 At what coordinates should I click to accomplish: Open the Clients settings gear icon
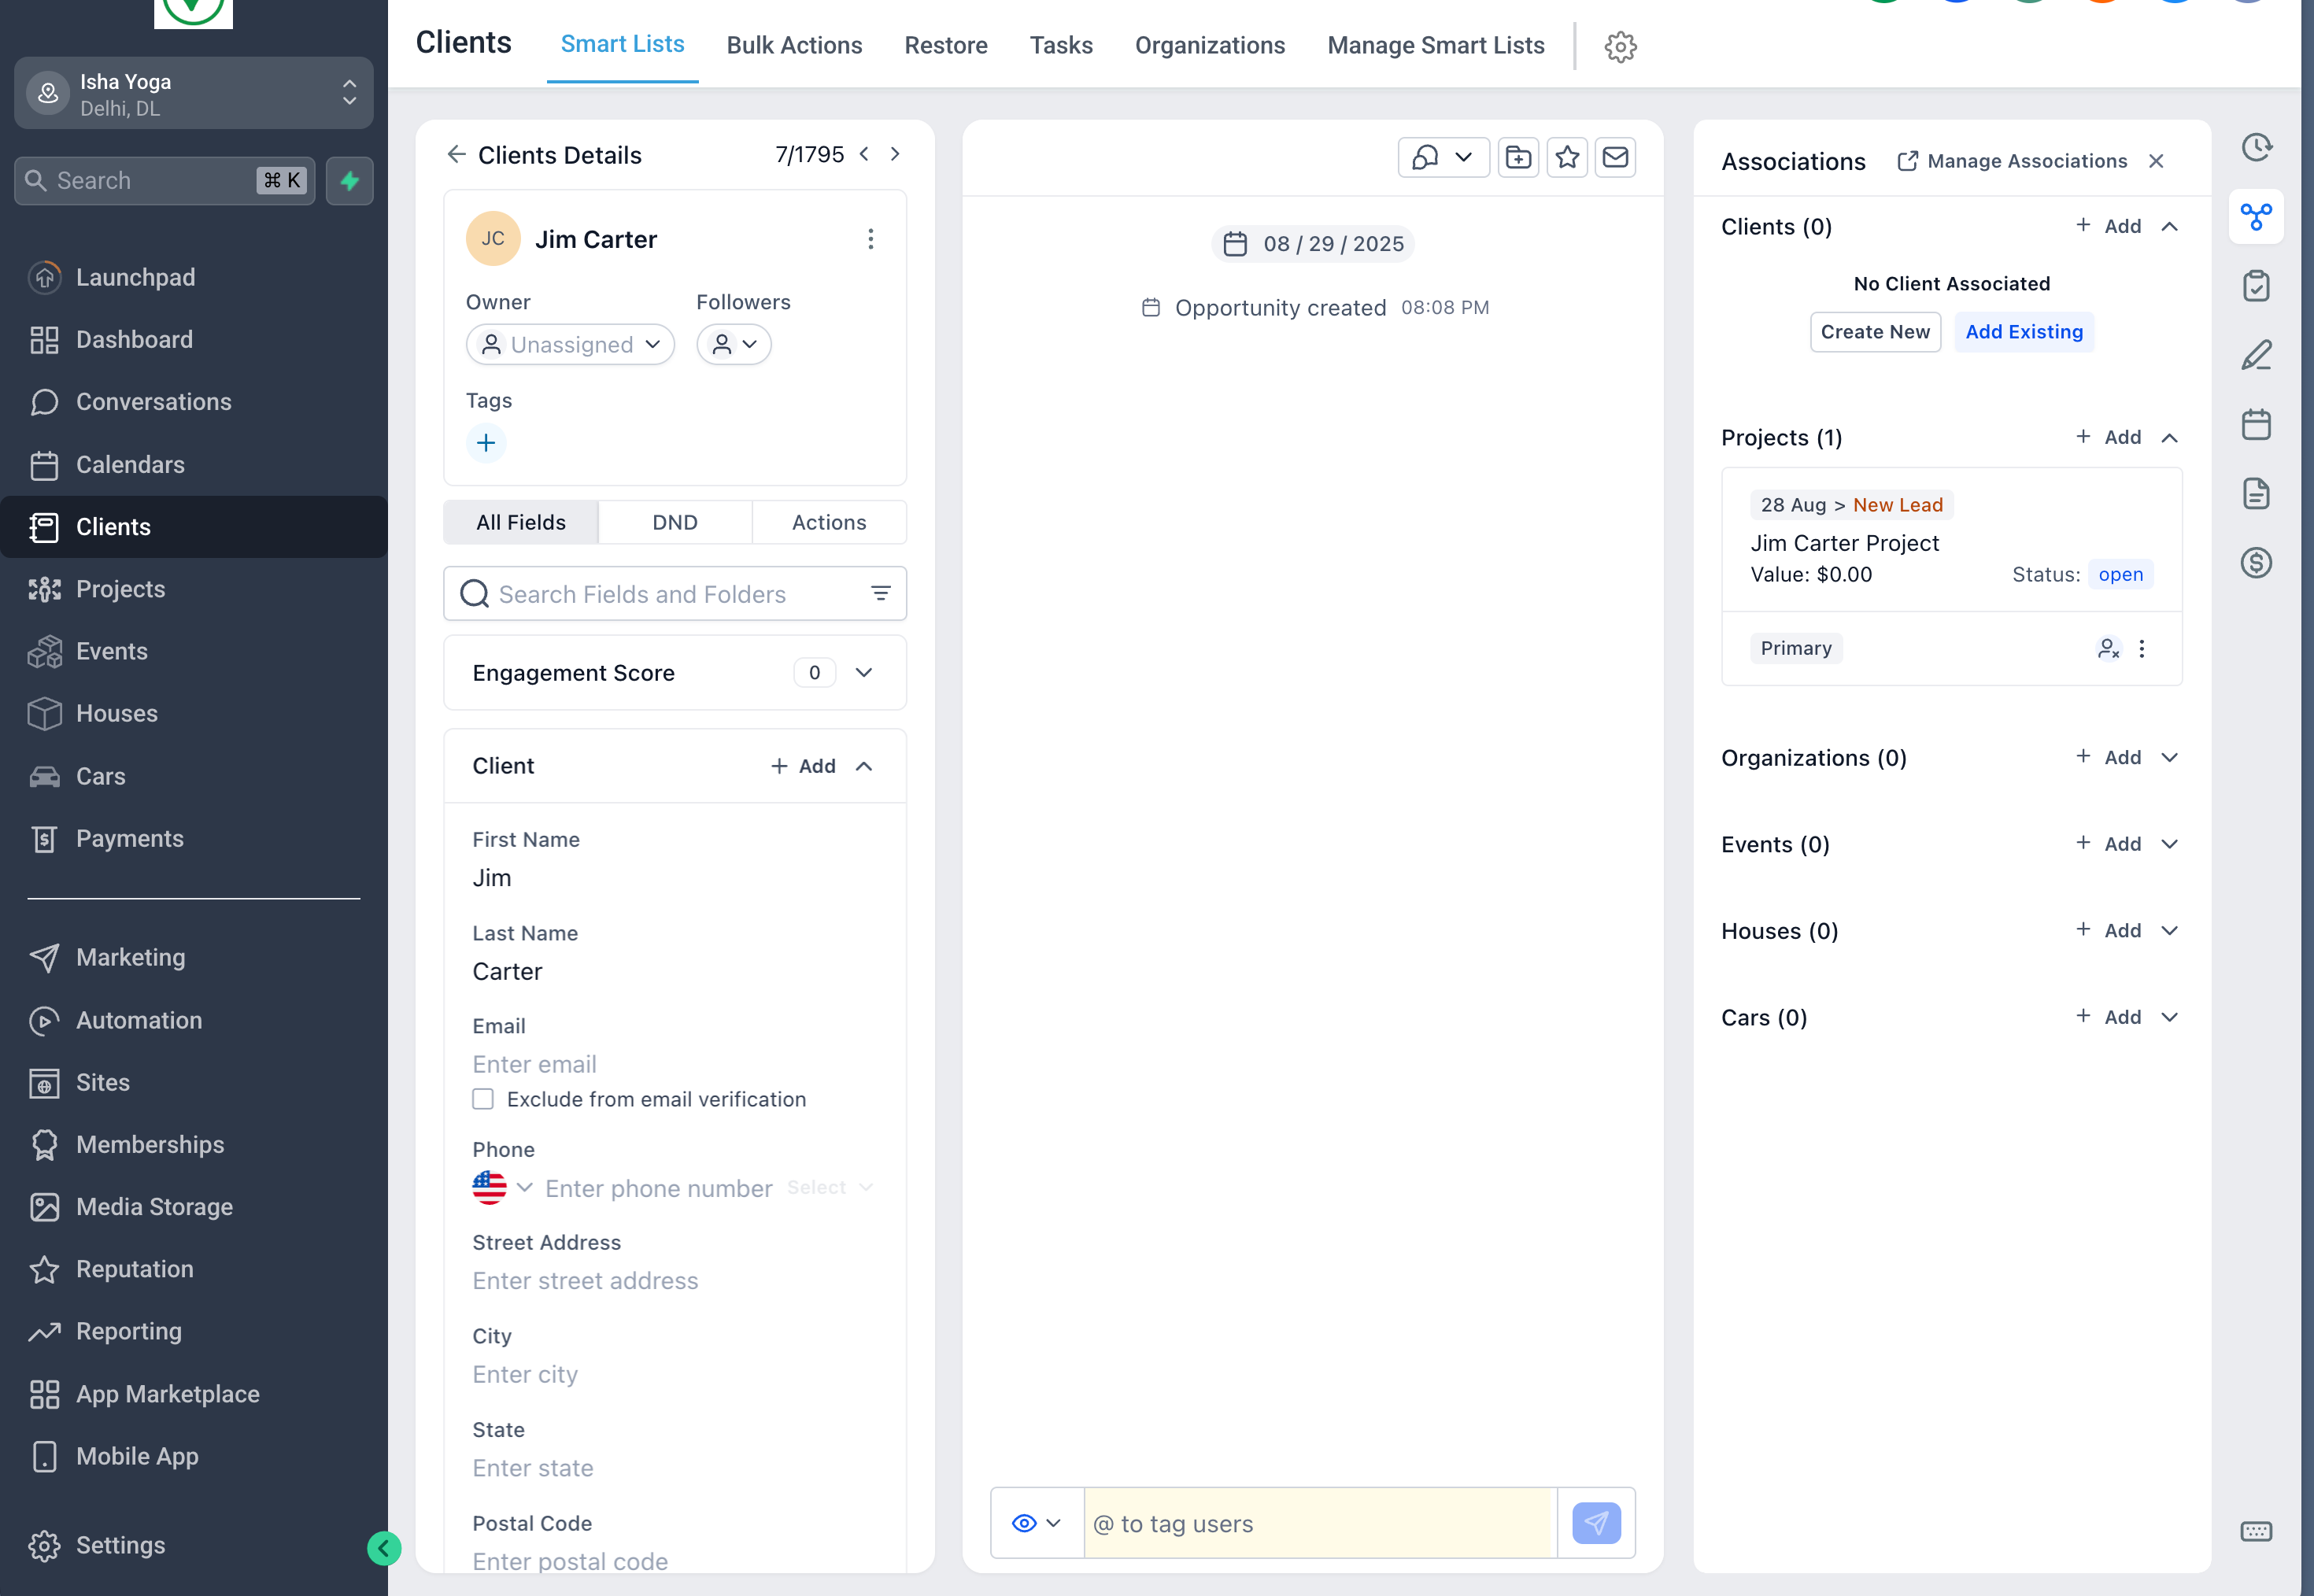pyautogui.click(x=1620, y=46)
